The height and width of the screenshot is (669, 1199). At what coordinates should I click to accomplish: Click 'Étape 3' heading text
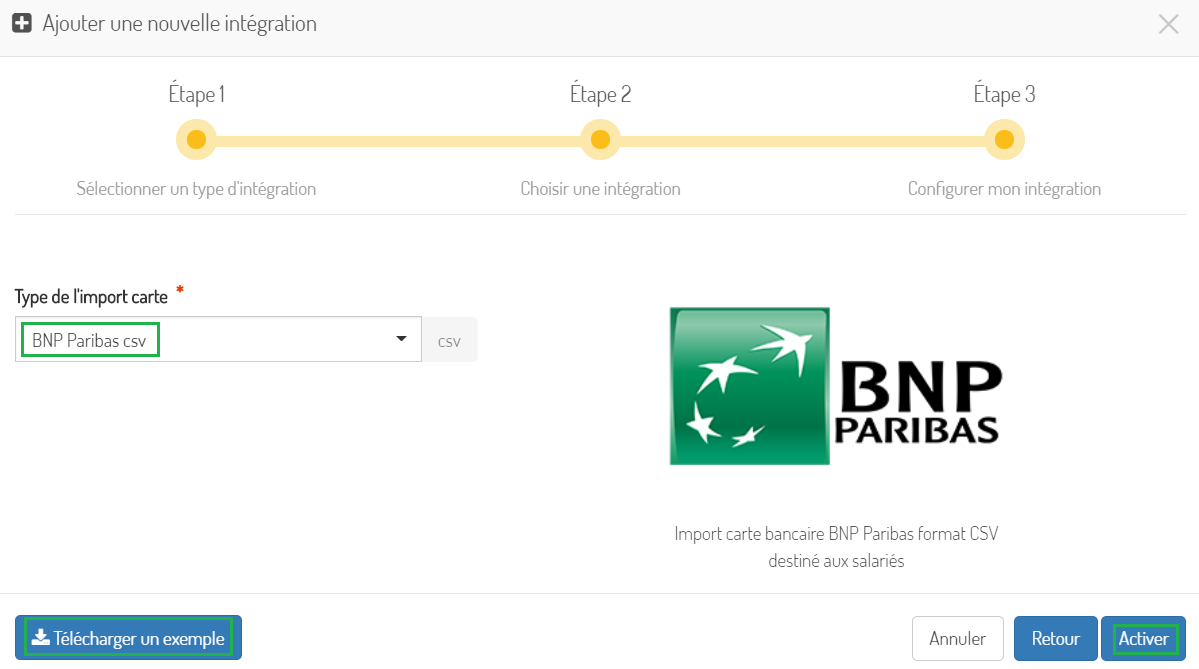click(x=1004, y=94)
